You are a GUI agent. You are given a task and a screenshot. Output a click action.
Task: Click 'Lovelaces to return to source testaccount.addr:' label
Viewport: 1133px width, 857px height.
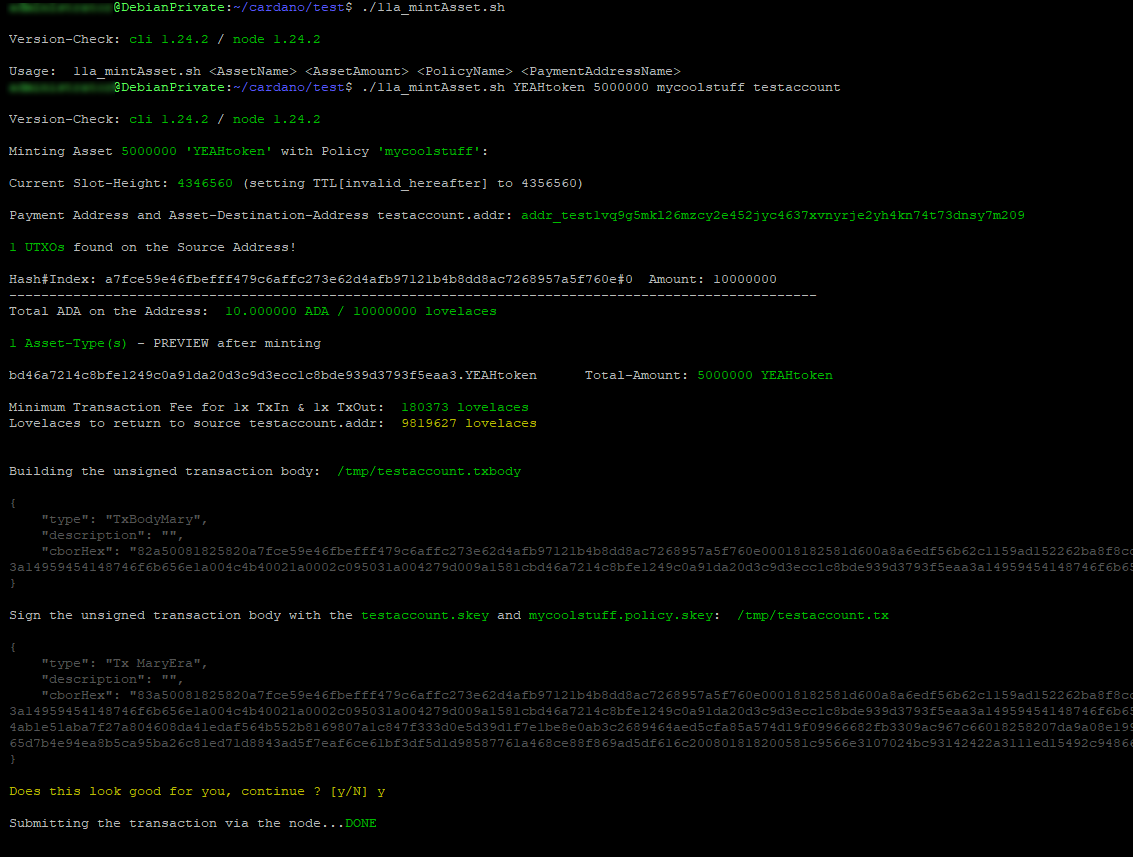pos(197,423)
